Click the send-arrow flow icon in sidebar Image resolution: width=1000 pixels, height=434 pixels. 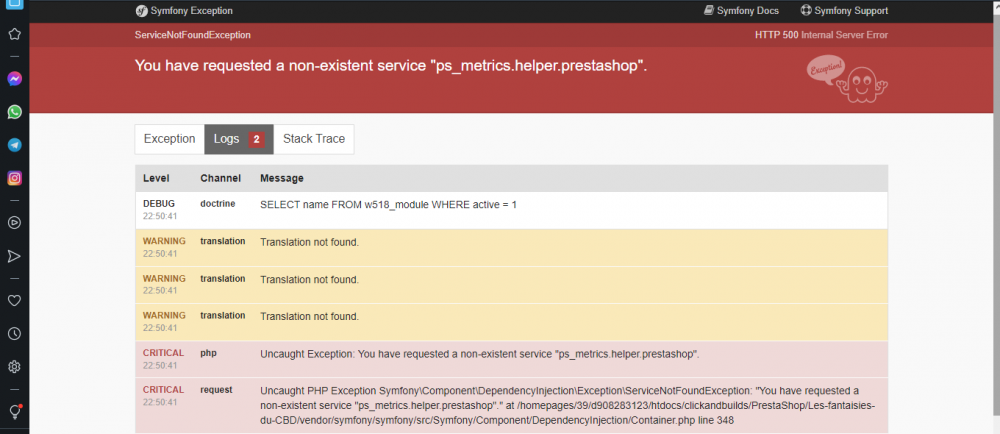[x=15, y=256]
